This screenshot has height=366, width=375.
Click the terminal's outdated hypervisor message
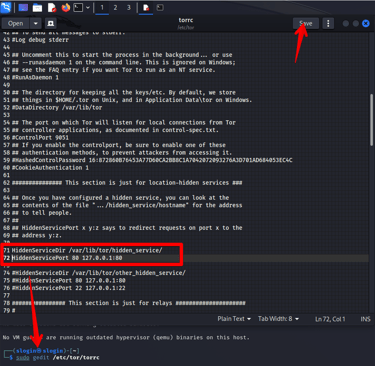(x=126, y=338)
